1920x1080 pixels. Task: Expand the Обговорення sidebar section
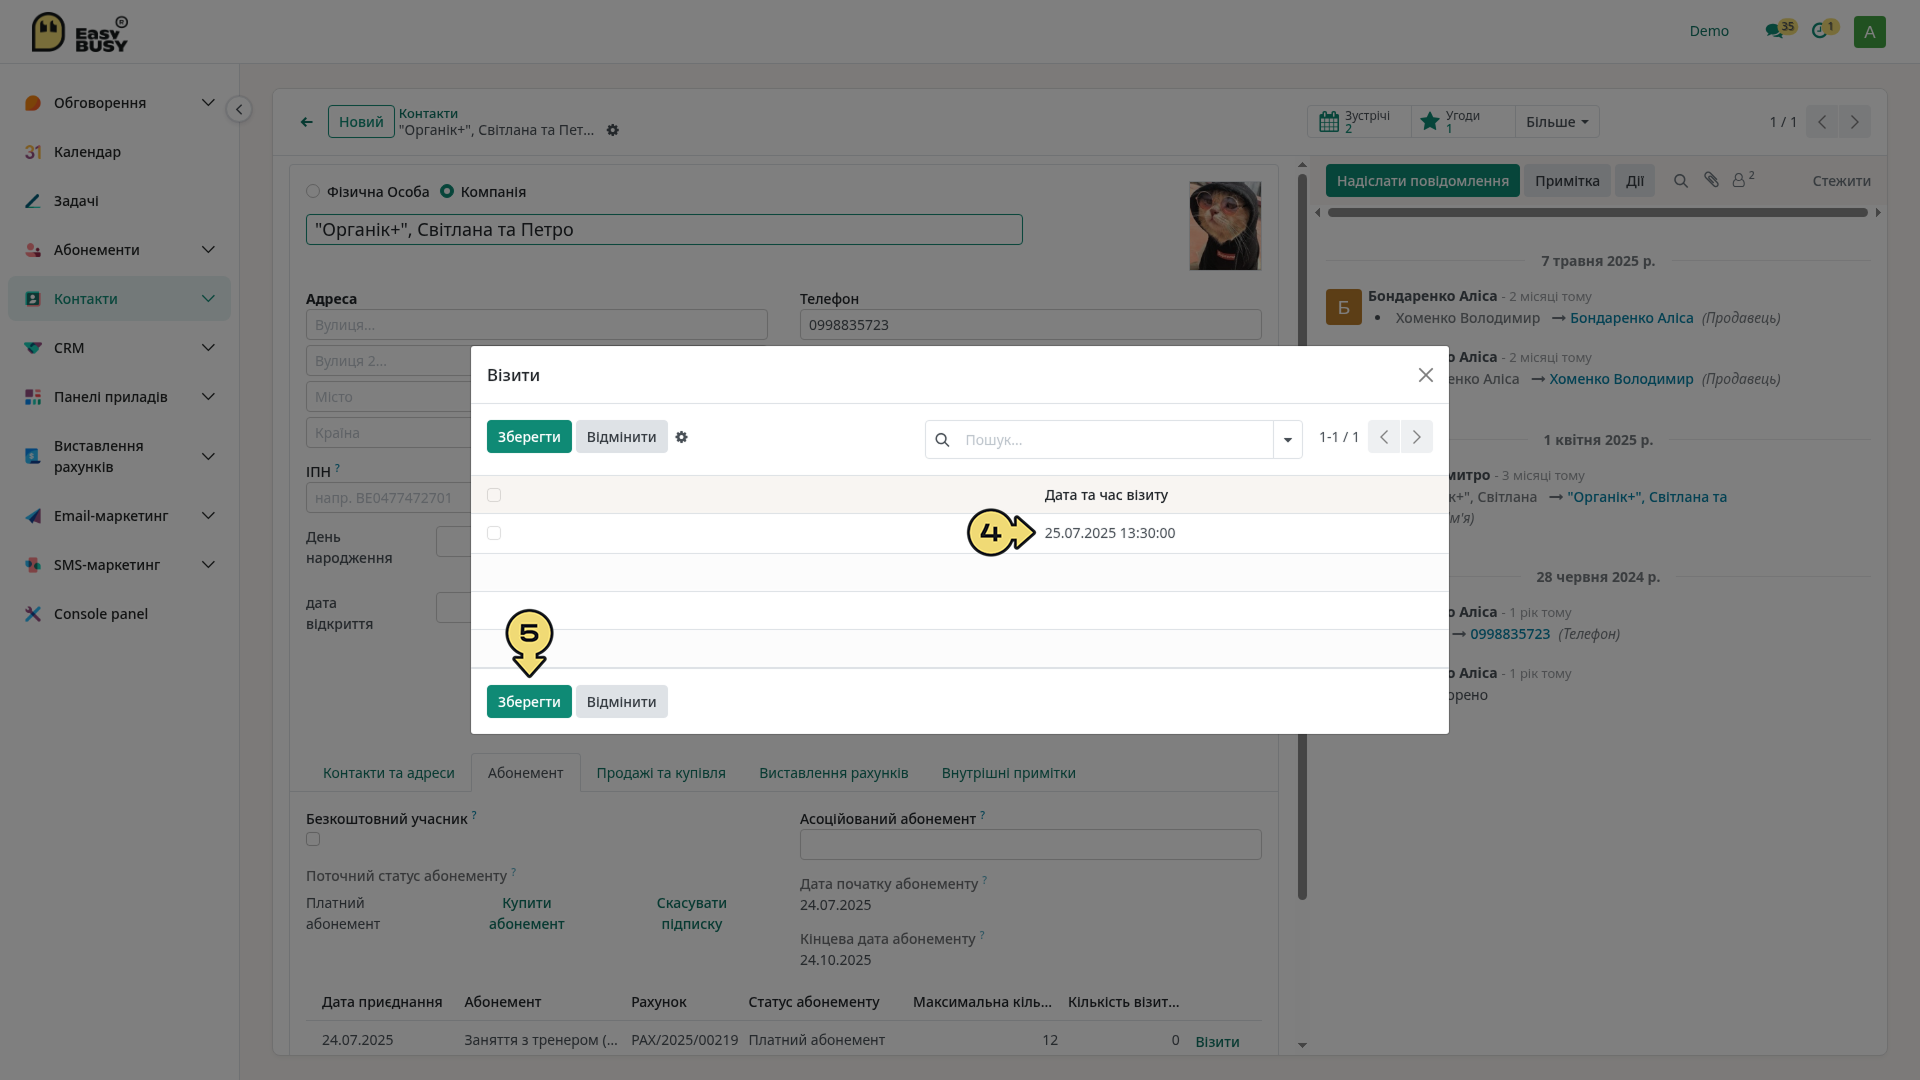pos(208,103)
